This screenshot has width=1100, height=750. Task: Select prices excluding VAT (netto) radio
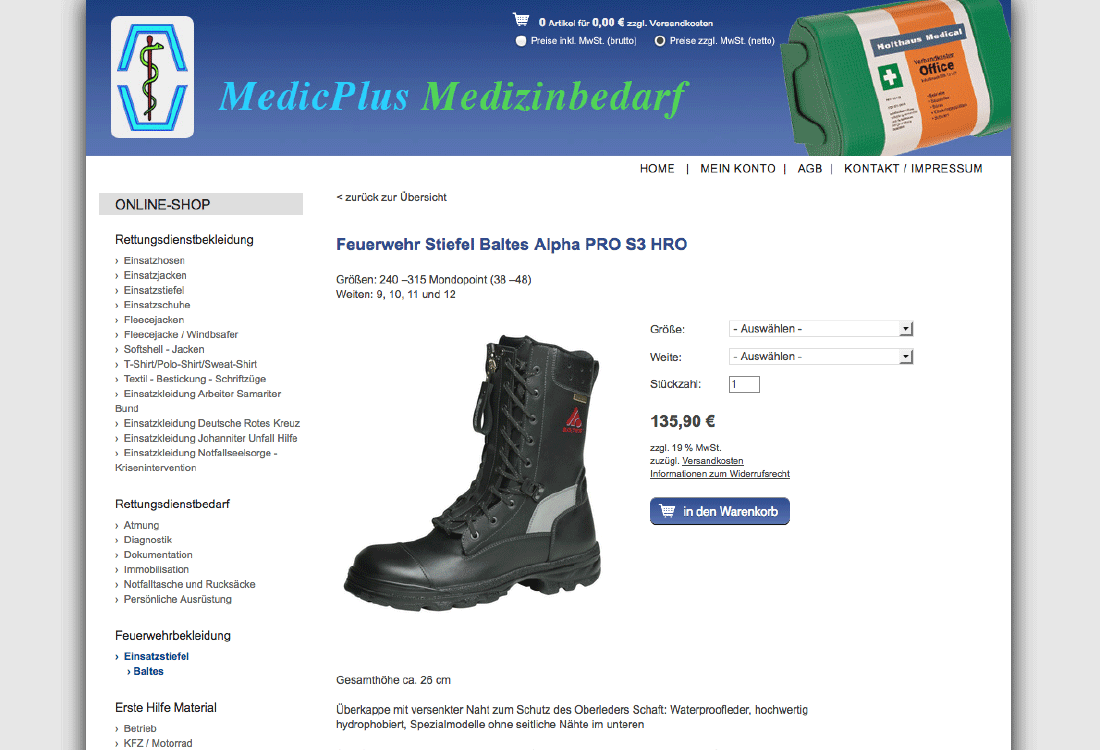pos(659,41)
